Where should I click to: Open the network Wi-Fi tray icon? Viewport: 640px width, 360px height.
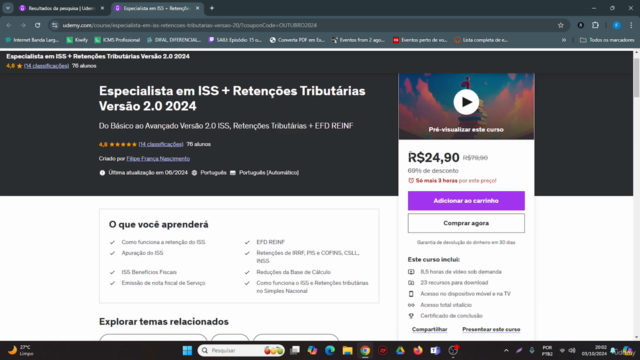562,350
